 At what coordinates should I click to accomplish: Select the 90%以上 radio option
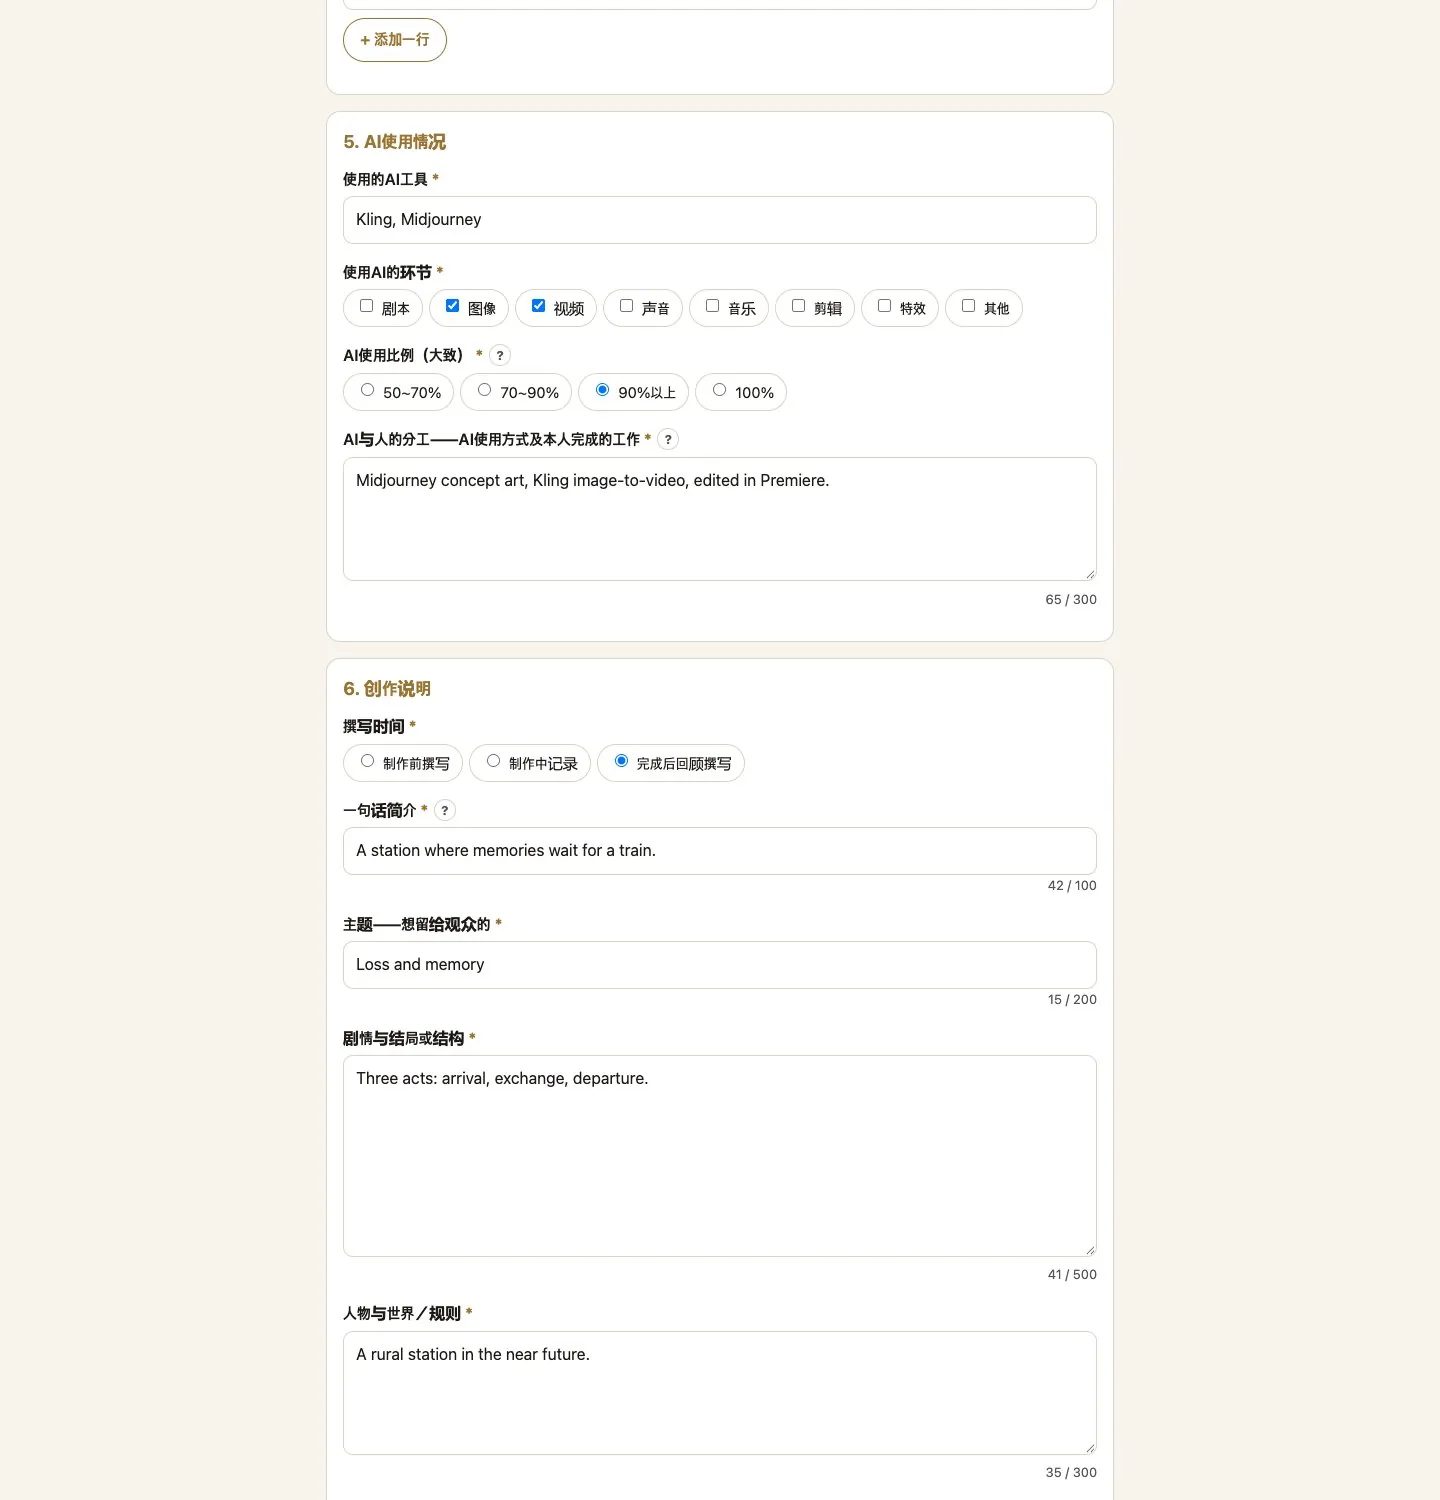click(603, 390)
